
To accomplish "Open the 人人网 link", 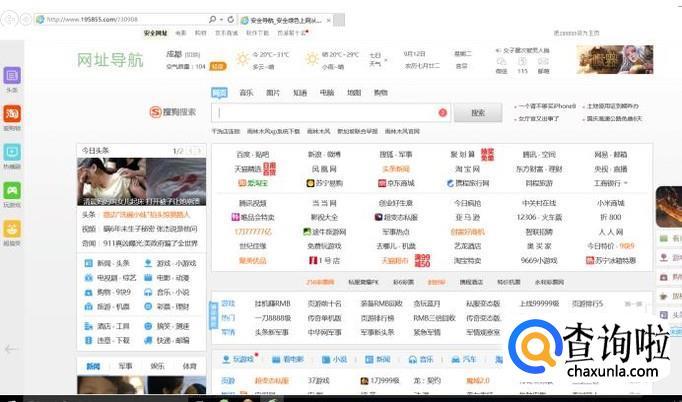I will [611, 232].
